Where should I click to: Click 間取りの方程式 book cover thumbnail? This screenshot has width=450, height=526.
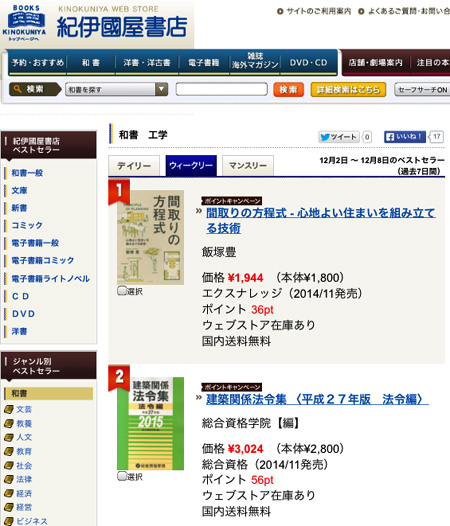point(150,238)
